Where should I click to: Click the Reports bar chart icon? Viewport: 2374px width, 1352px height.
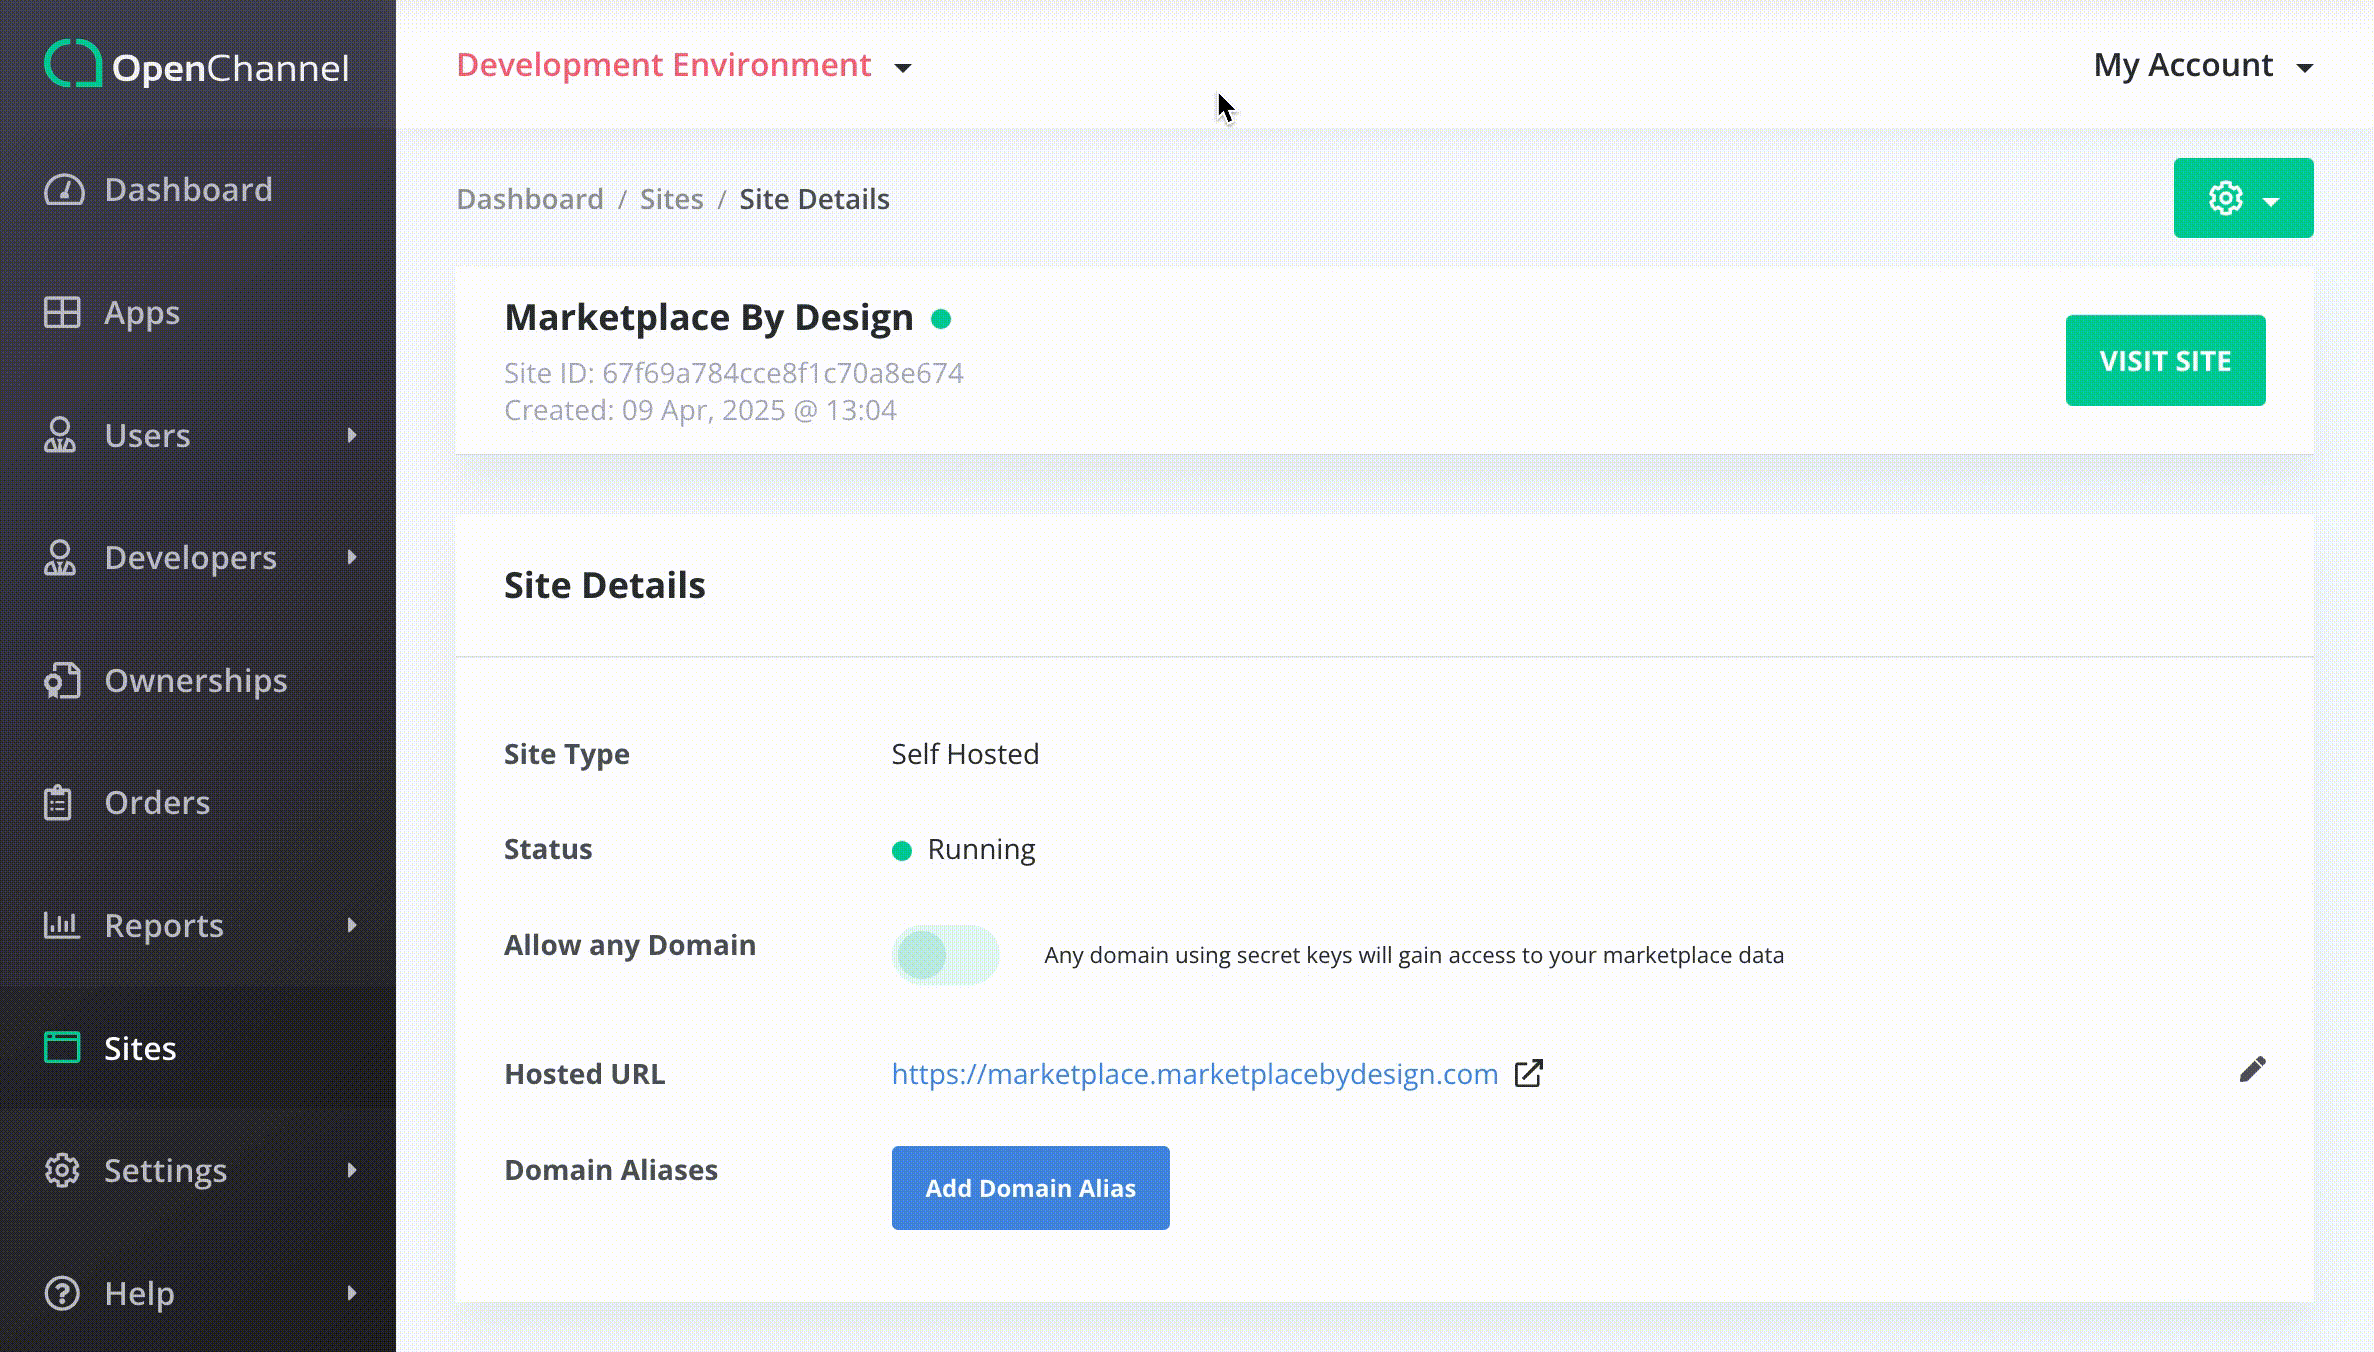(62, 925)
